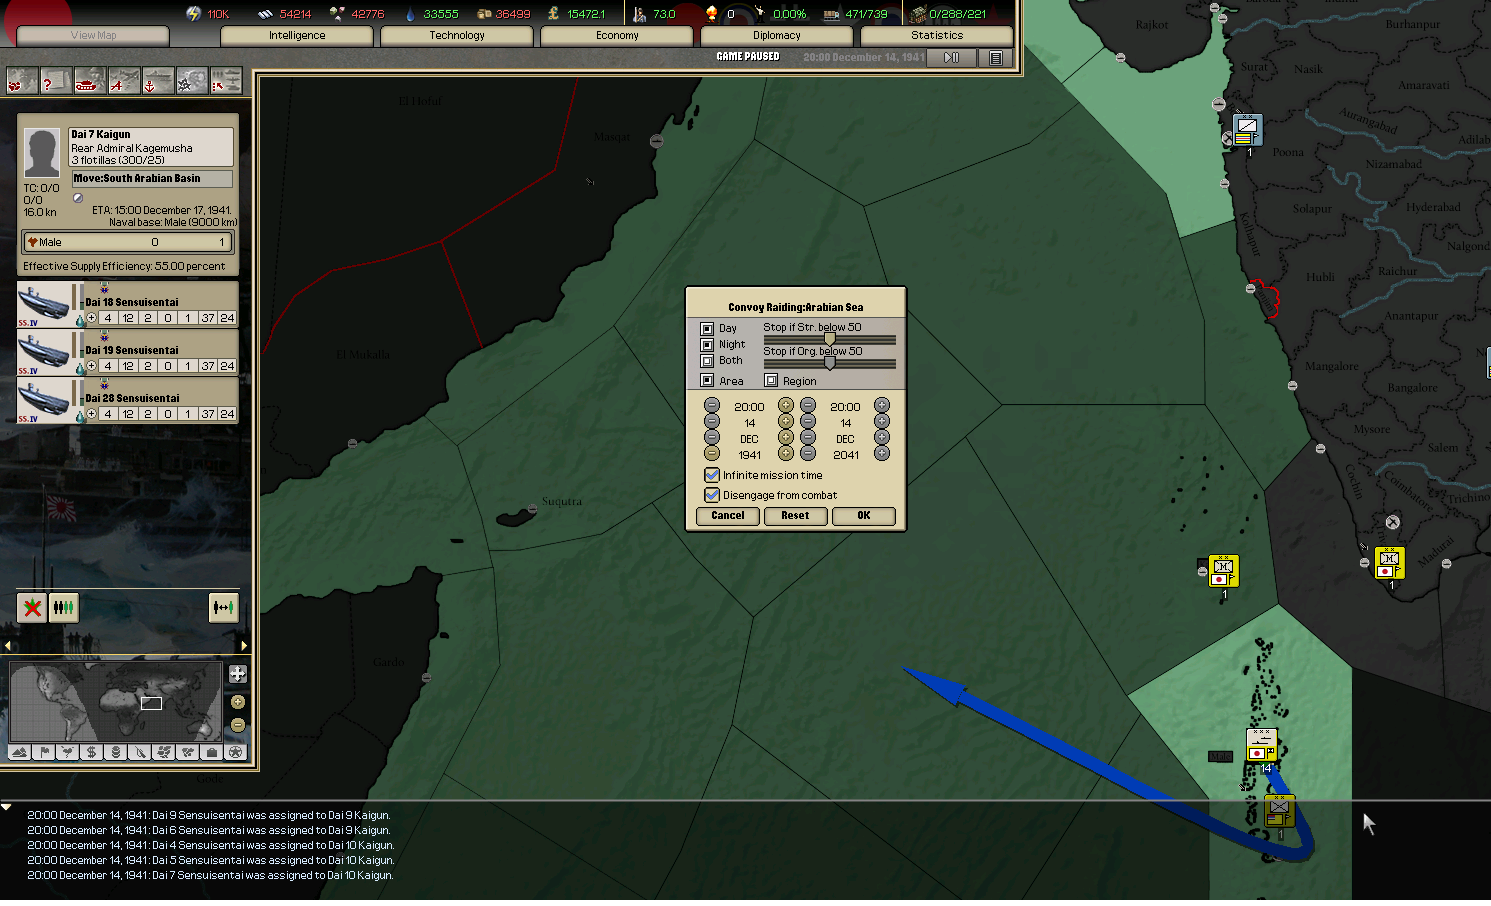Viewport: 1491px width, 906px height.
Task: Zoom in the minimap with plus button
Action: point(238,674)
